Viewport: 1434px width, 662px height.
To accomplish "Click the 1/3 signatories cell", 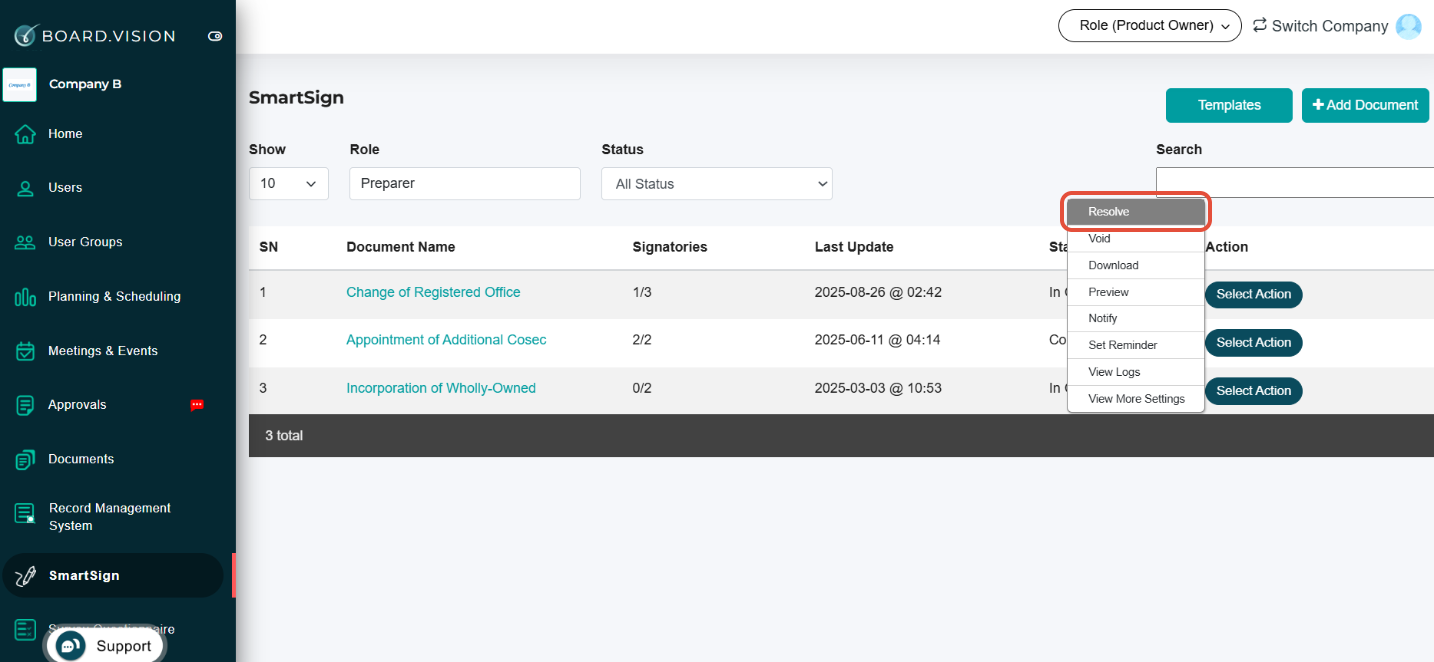I will [x=642, y=292].
